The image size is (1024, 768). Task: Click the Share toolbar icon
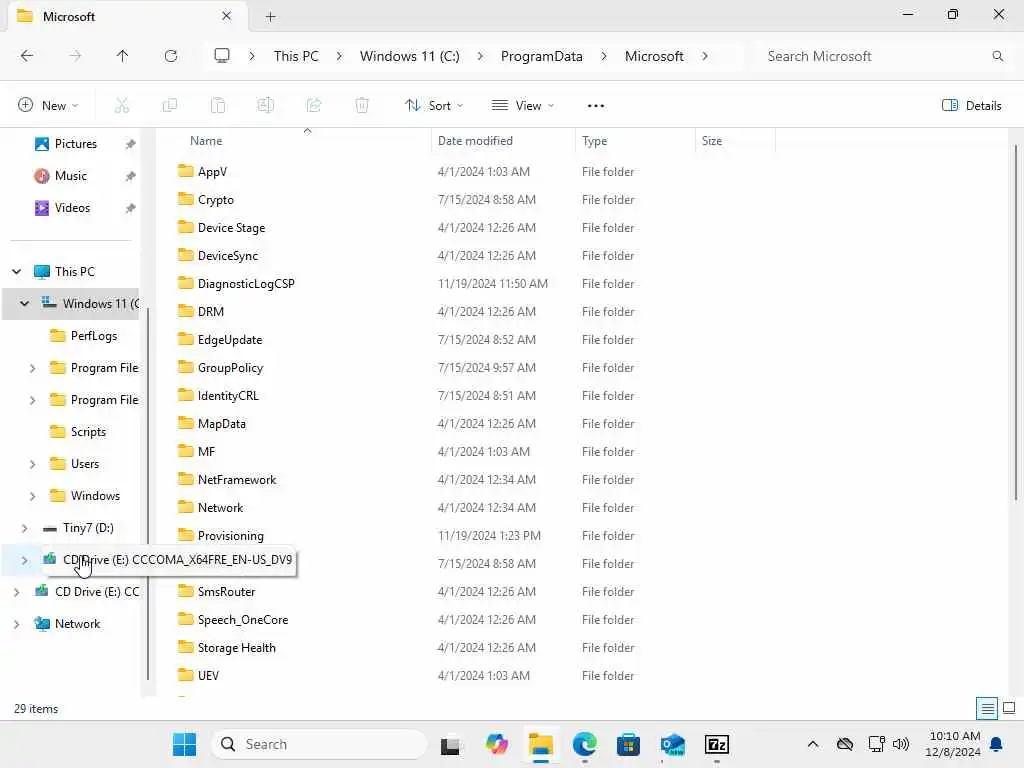pyautogui.click(x=314, y=105)
